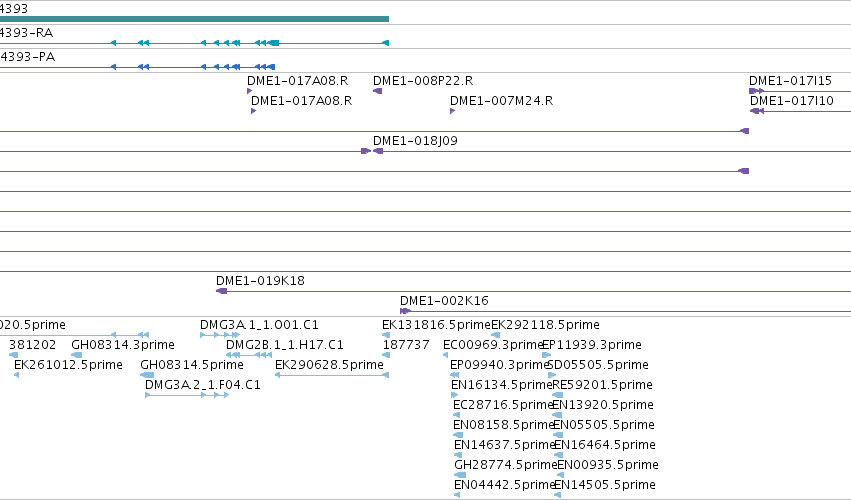851x500 pixels.
Task: Select the DMG3A.1_1.001.C1 feature
Action: point(220,336)
